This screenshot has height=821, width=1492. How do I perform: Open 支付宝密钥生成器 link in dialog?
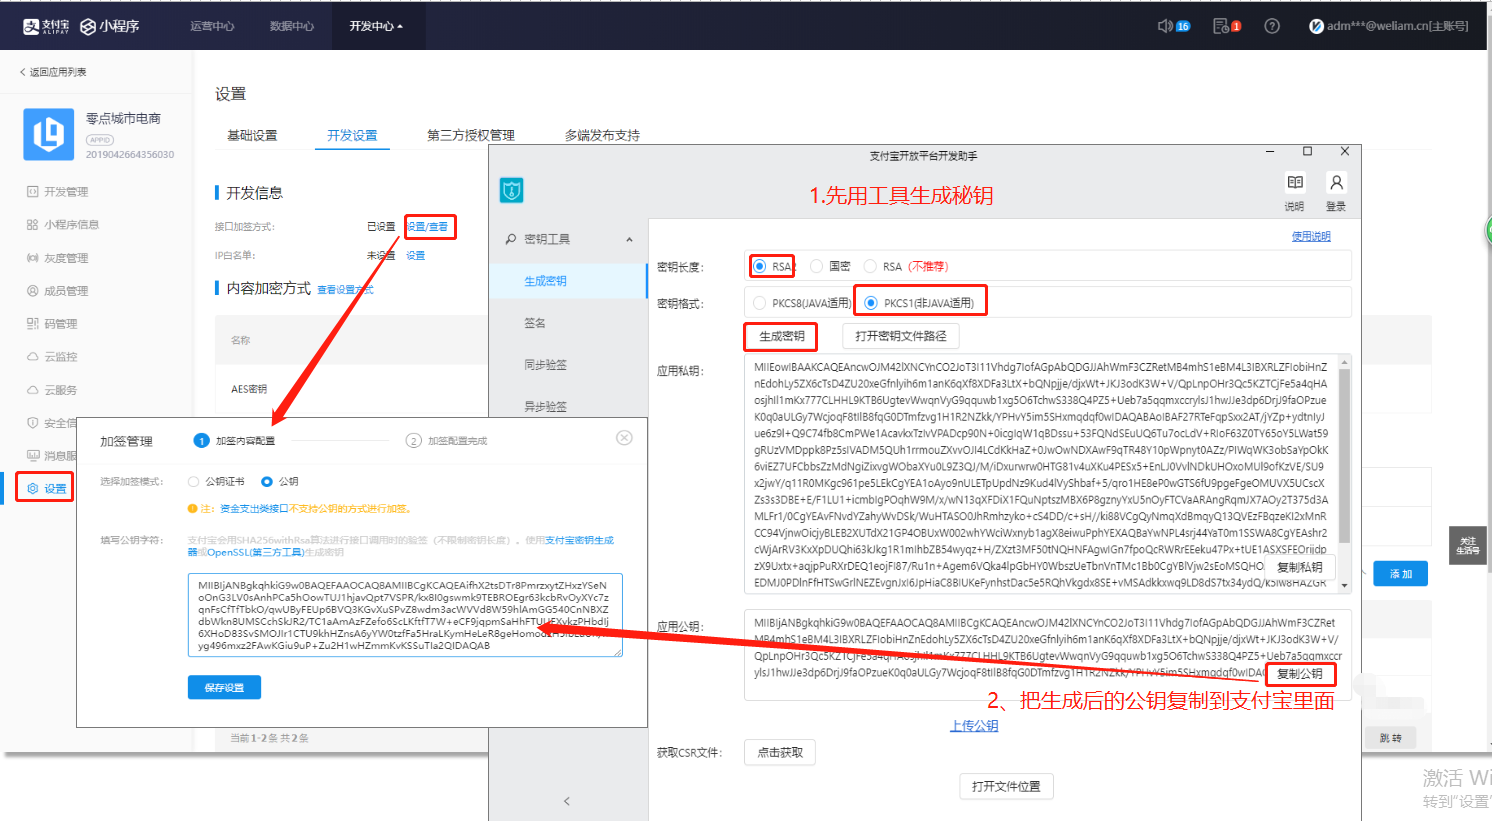tap(580, 540)
